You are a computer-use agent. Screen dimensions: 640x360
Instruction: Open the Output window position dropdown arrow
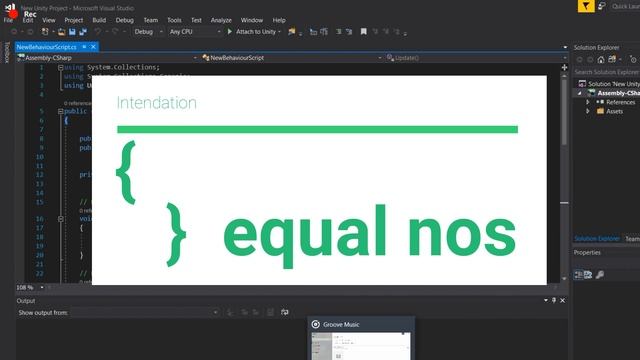(546, 300)
